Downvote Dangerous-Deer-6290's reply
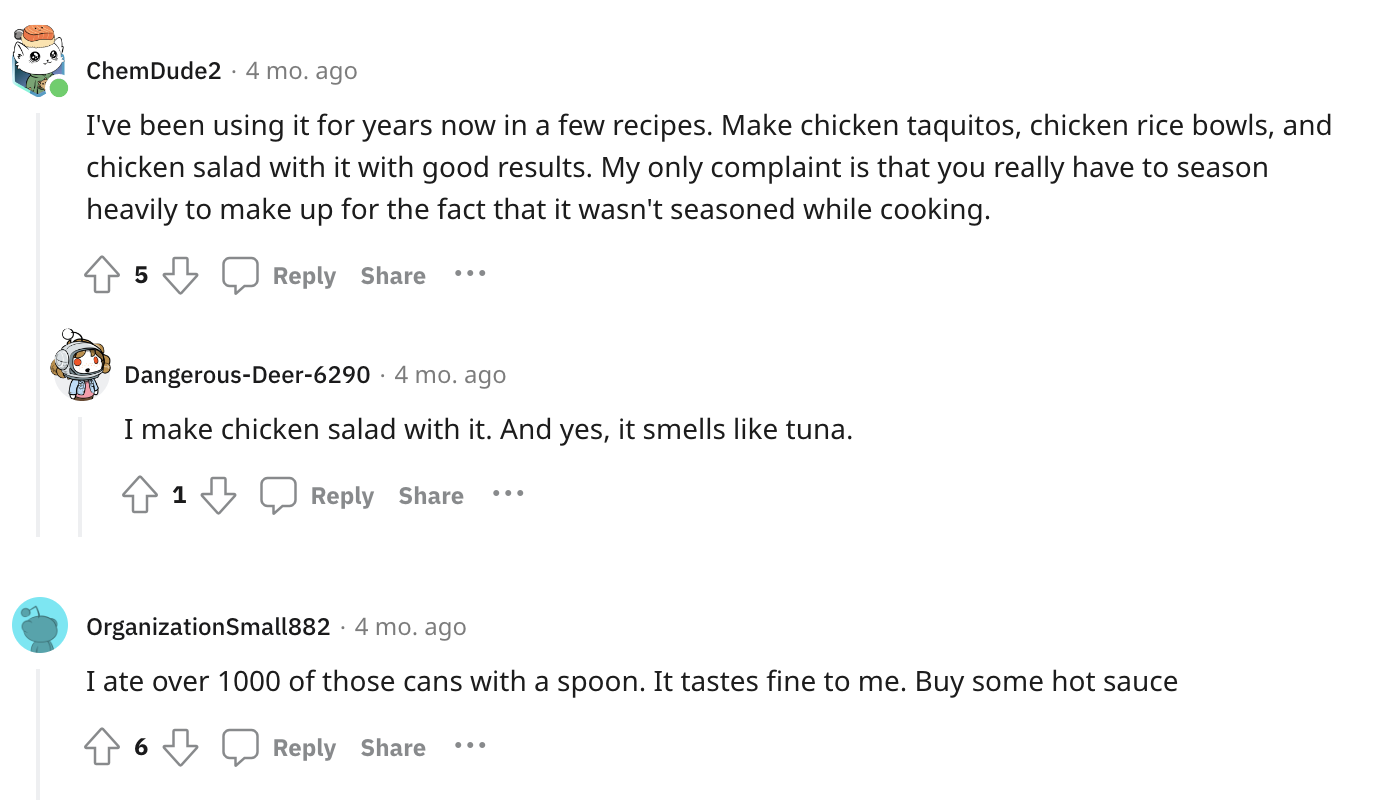The image size is (1386, 800). 218,495
